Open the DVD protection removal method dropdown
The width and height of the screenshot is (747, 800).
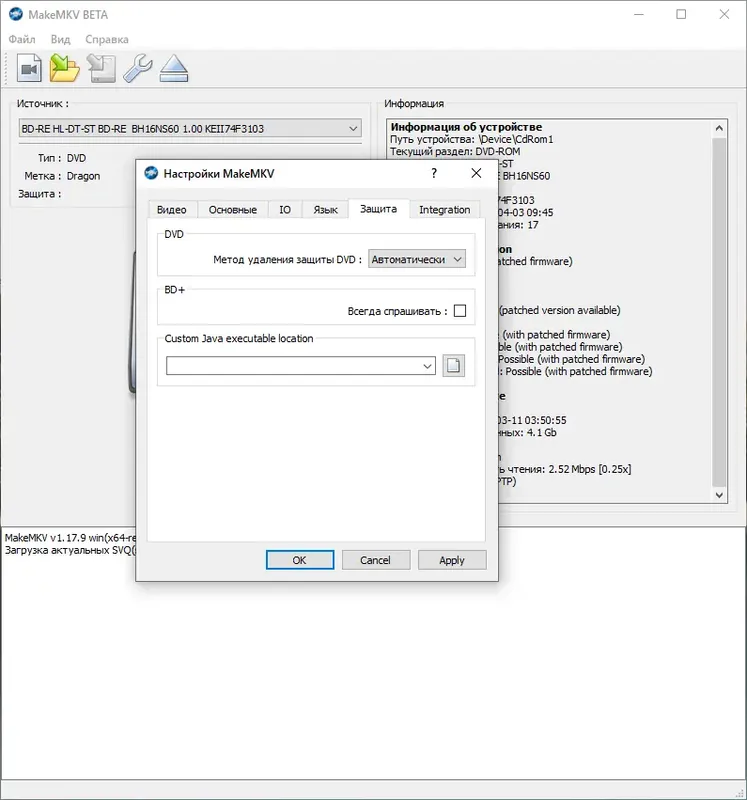(x=416, y=259)
